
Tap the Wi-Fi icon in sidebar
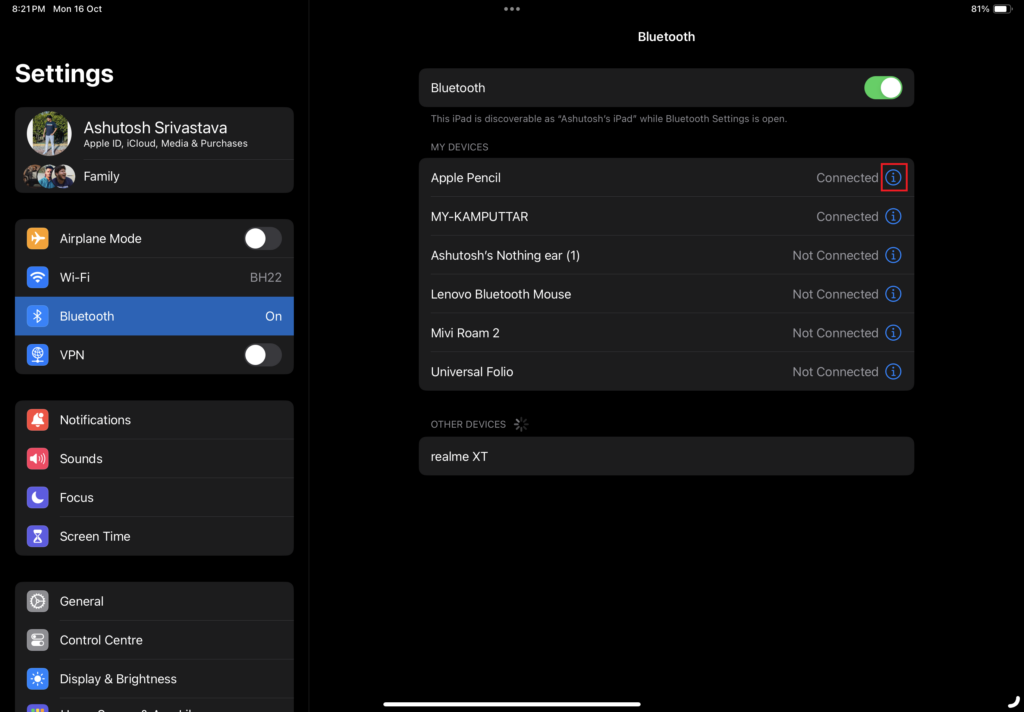pos(37,277)
